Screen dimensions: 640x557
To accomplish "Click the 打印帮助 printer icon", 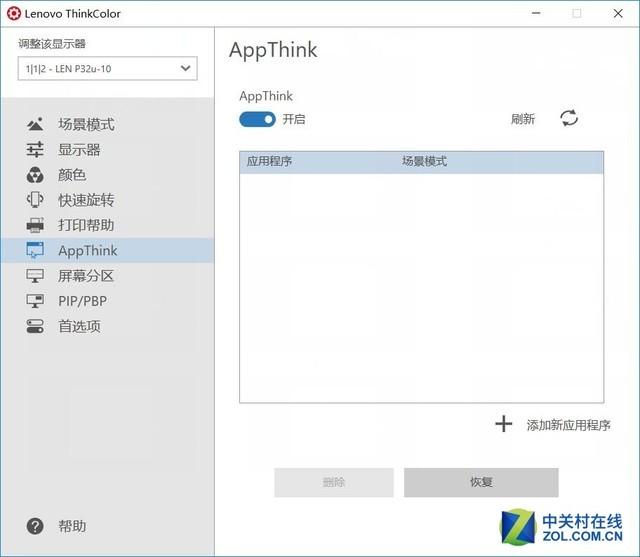I will click(x=35, y=225).
